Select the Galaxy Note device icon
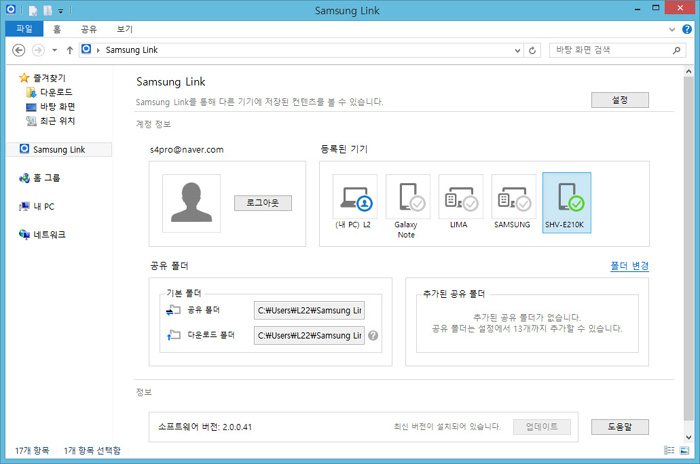 [x=408, y=197]
